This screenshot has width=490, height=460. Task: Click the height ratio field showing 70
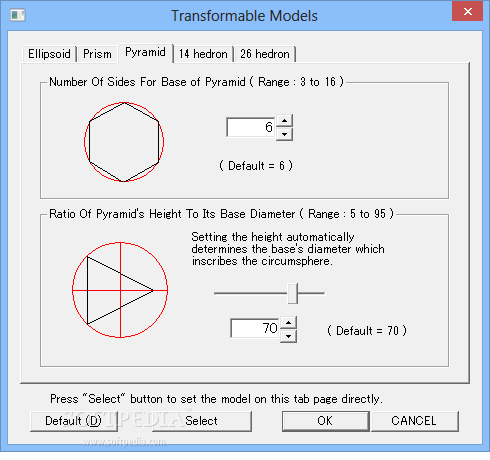coord(255,328)
